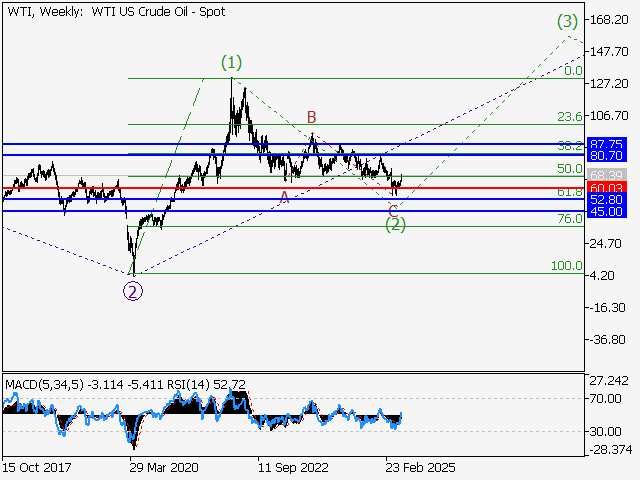Click the green wave (2) label
This screenshot has width=640, height=480.
(395, 224)
